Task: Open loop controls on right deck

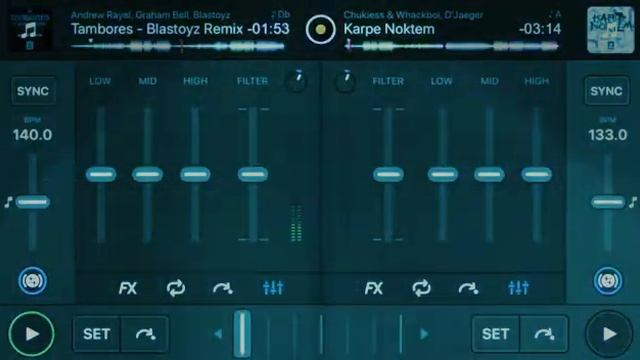Action: [422, 288]
